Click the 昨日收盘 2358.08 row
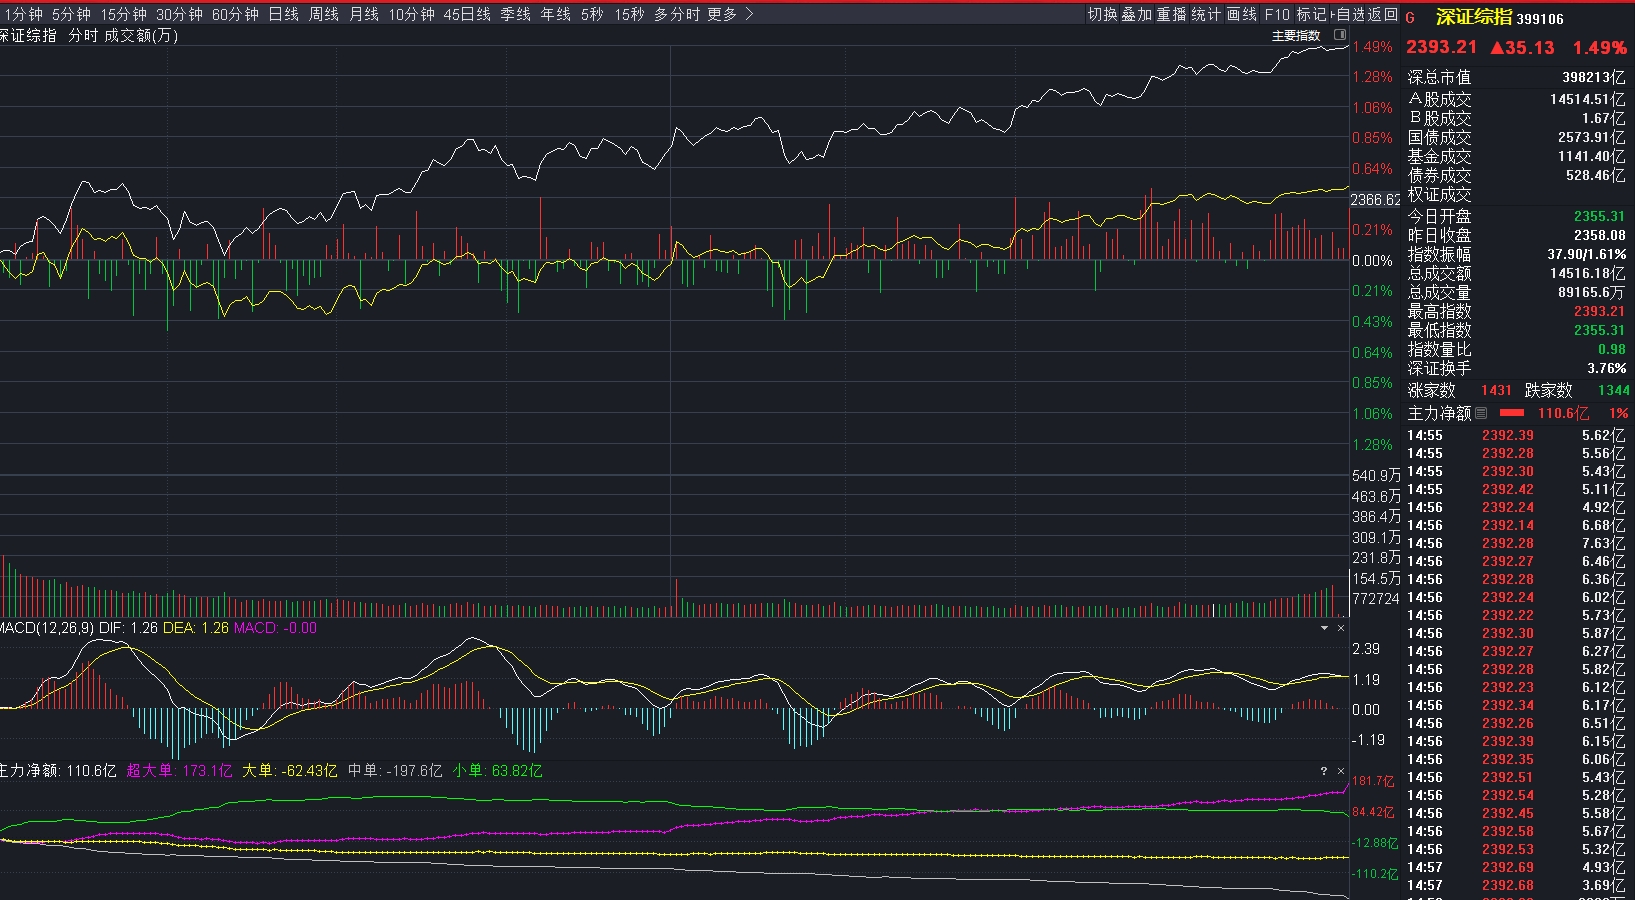Image resolution: width=1635 pixels, height=900 pixels. [x=1516, y=235]
